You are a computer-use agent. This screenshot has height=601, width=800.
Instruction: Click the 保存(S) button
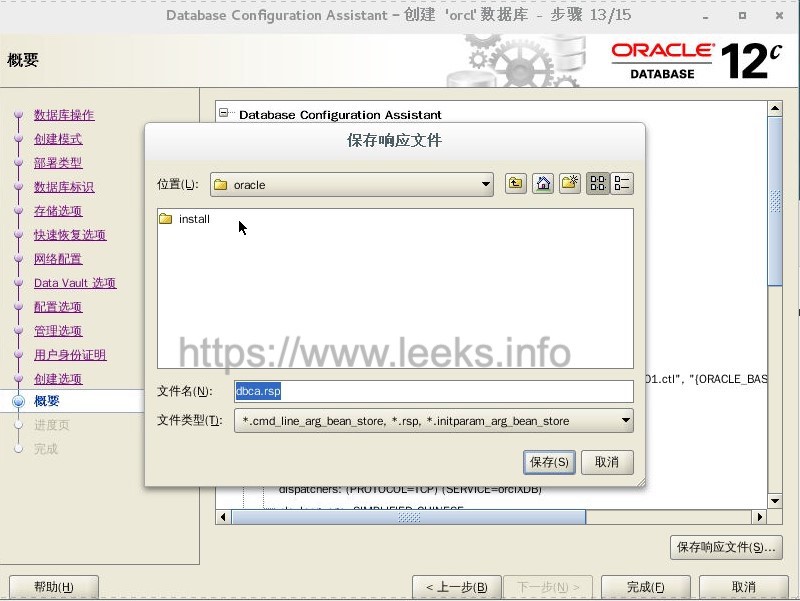(x=549, y=462)
